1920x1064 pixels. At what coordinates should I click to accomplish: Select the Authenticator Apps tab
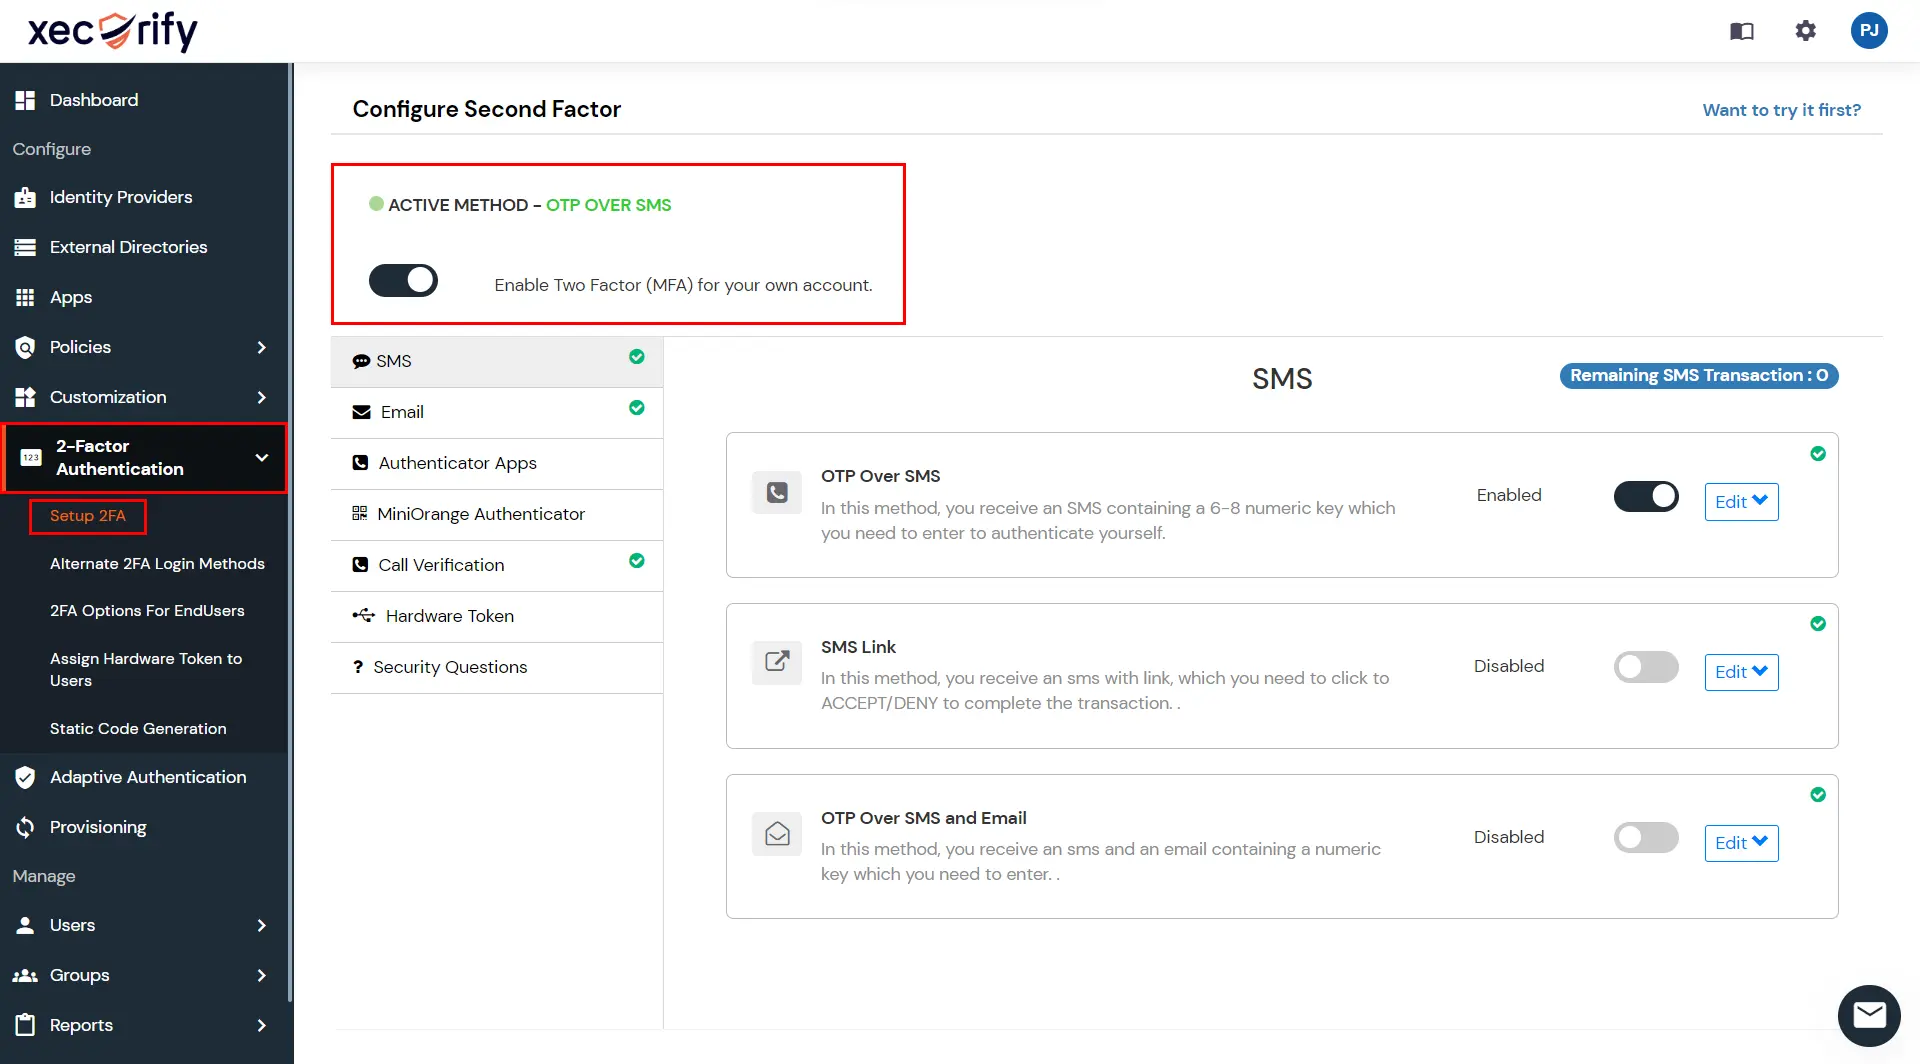click(x=497, y=463)
